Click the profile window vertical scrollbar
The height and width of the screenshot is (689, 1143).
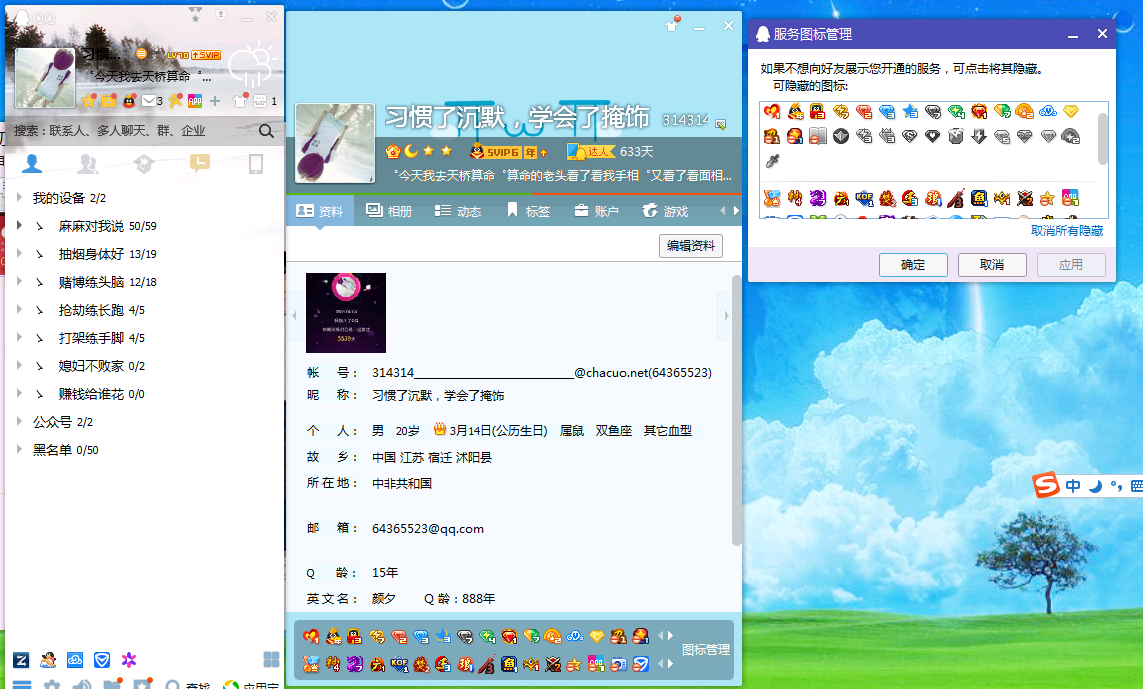pyautogui.click(x=736, y=410)
